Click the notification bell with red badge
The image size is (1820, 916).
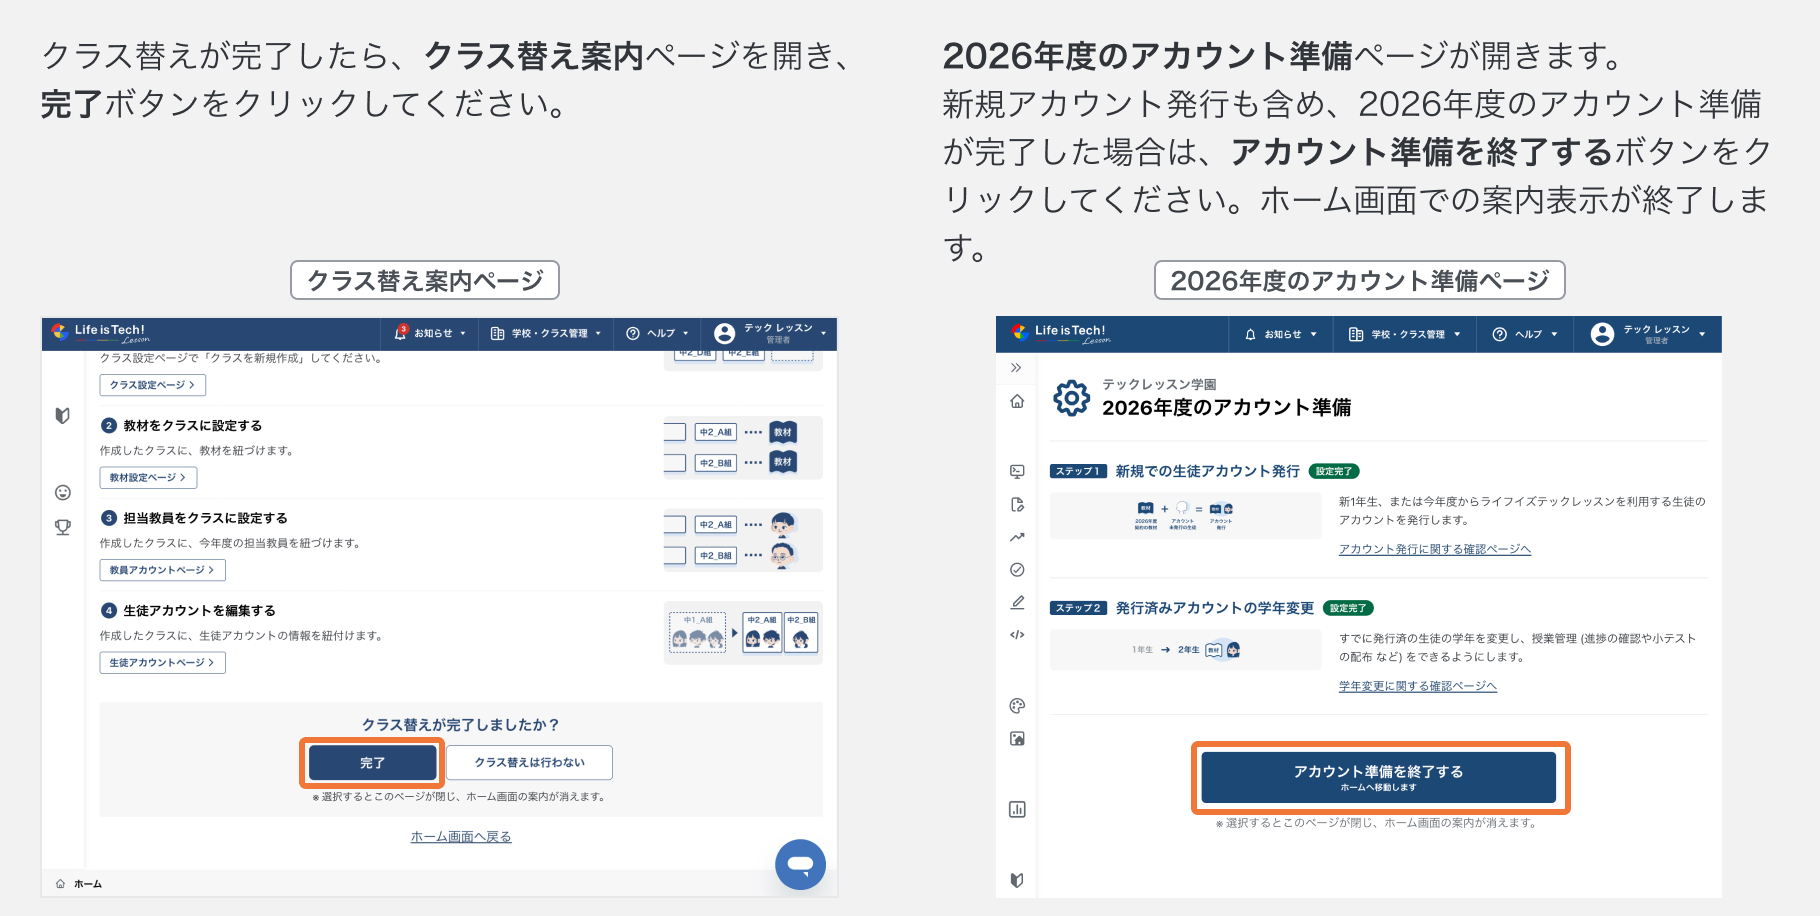pos(401,332)
